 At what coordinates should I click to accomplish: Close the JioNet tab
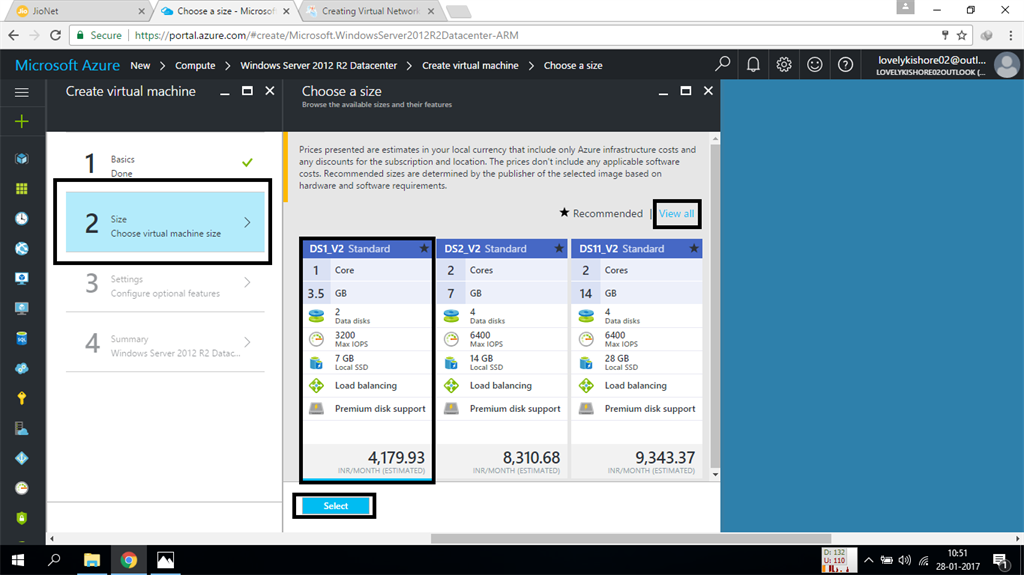click(141, 11)
